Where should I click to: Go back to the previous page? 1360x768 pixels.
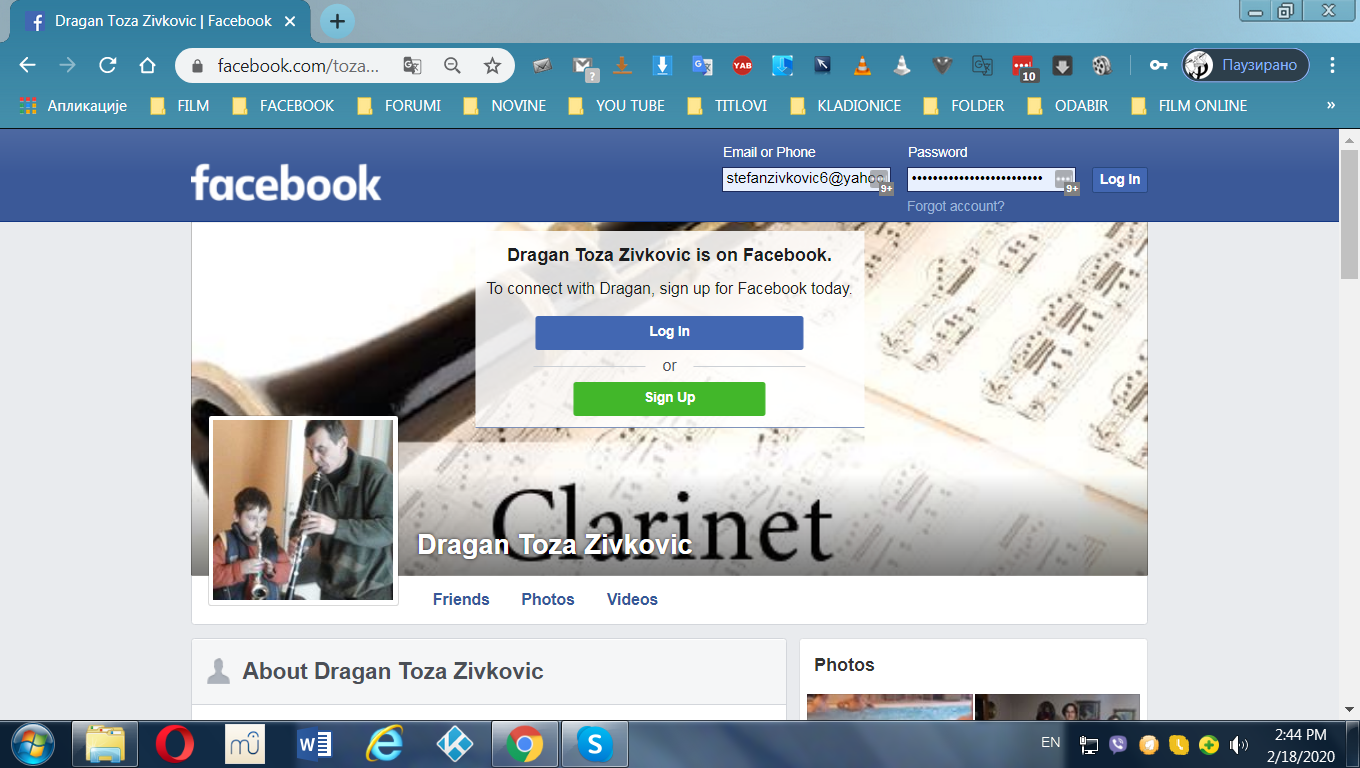point(27,66)
